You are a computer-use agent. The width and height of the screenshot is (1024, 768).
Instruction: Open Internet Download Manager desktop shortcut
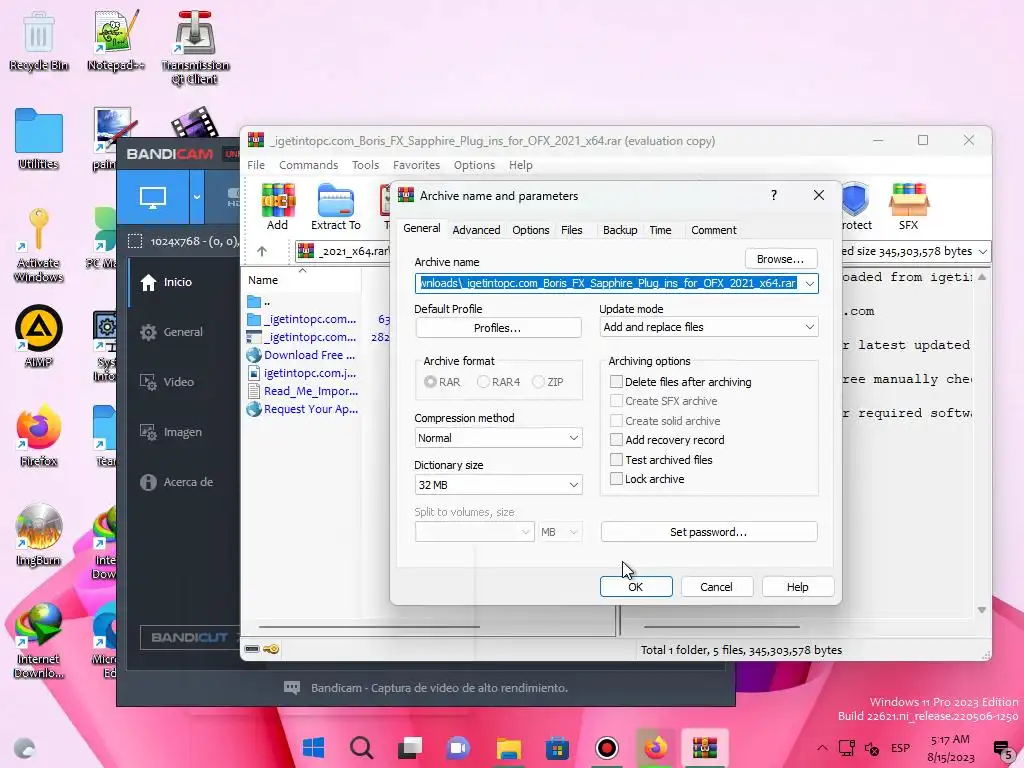click(39, 640)
